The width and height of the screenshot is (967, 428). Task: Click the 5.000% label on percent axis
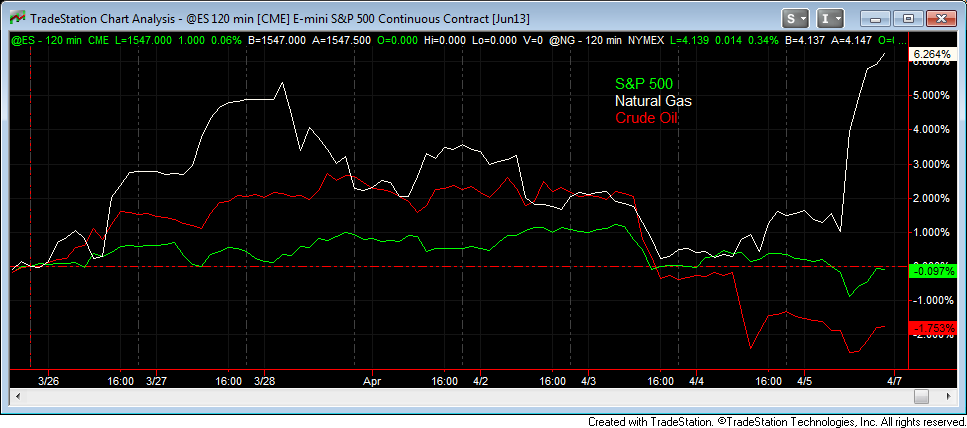(x=930, y=95)
